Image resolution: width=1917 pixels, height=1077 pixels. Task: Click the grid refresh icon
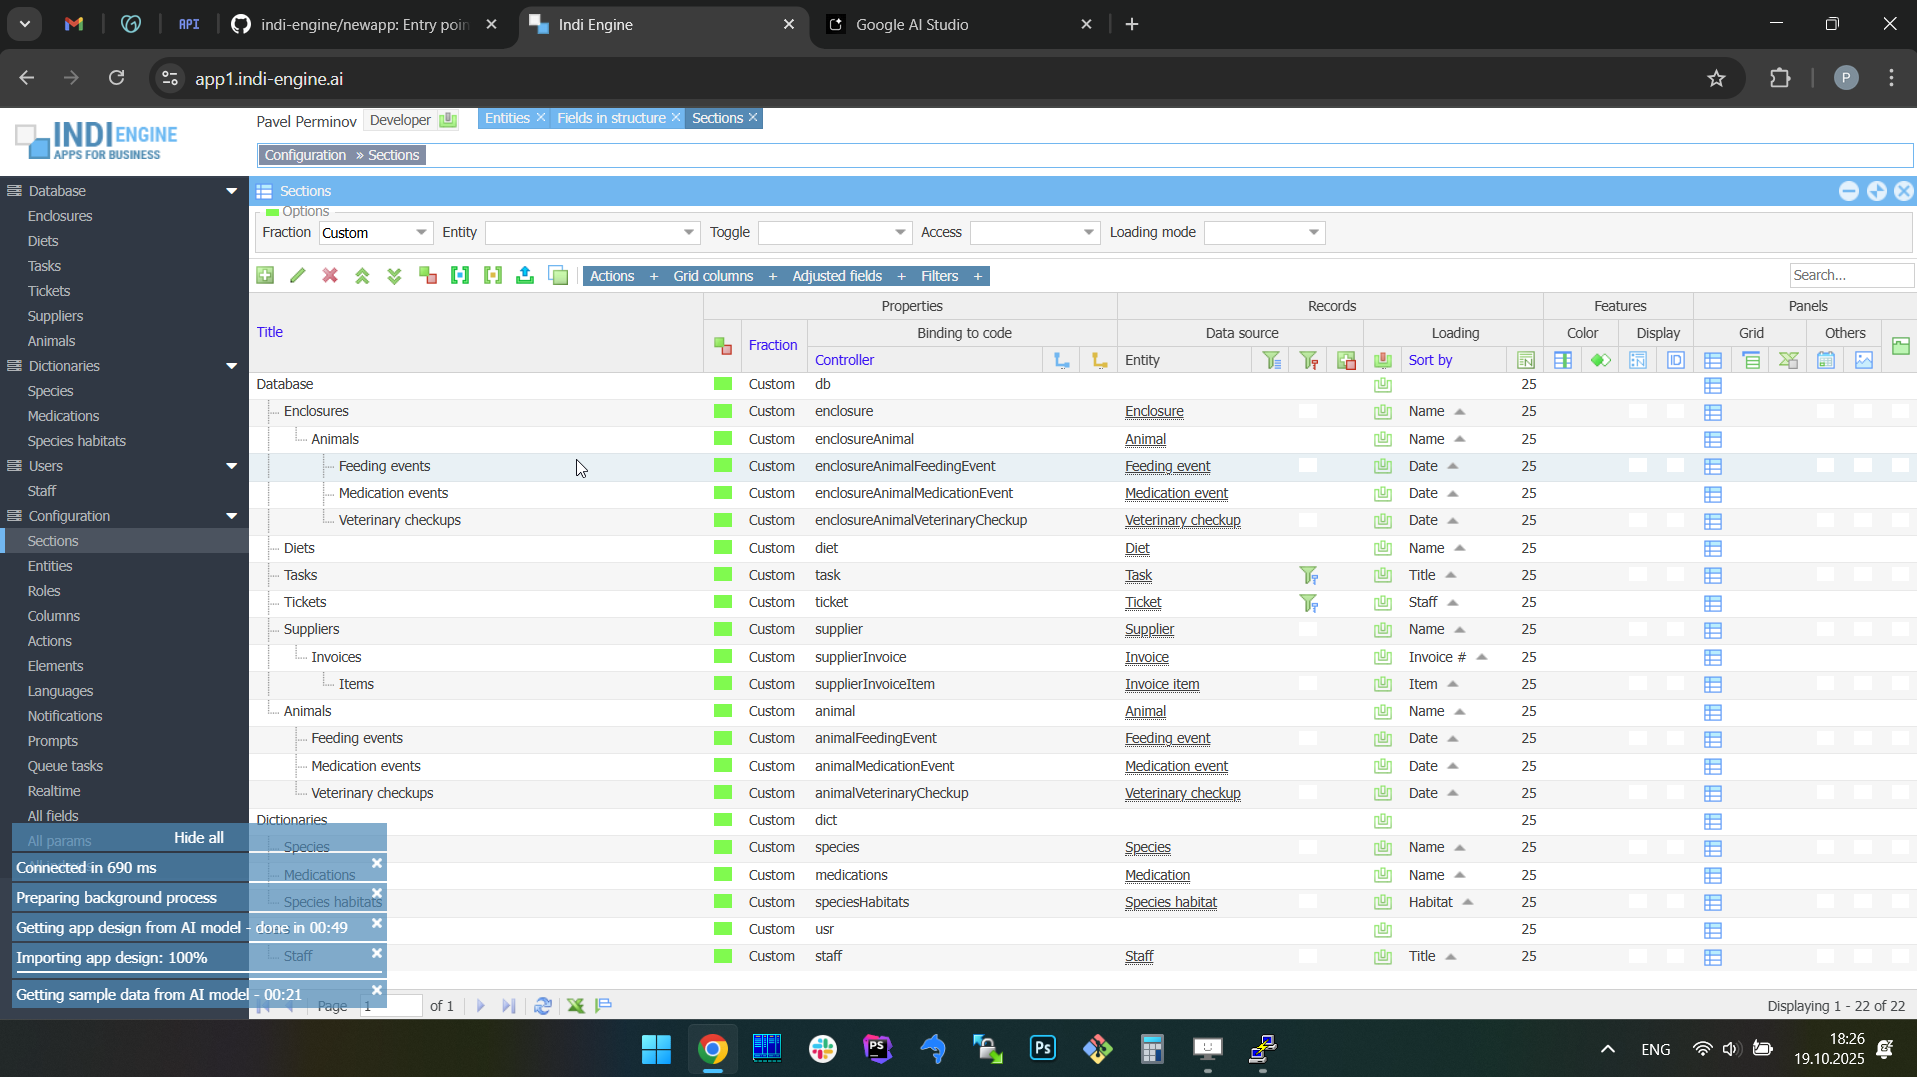point(543,1006)
